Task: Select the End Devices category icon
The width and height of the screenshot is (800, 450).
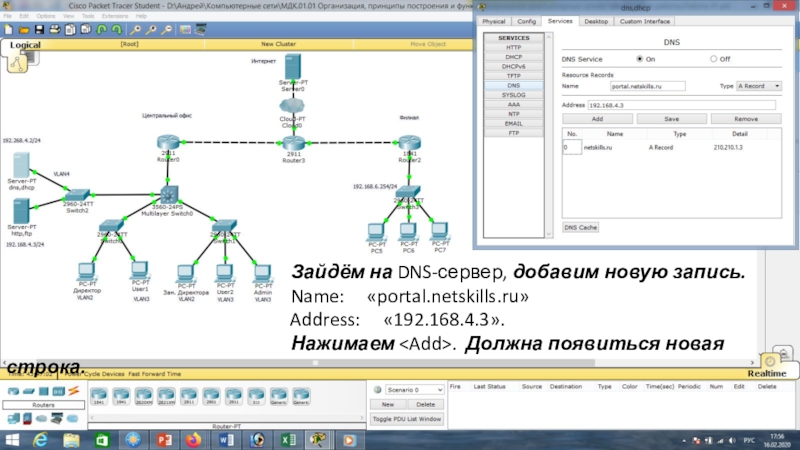Action: 13,419
